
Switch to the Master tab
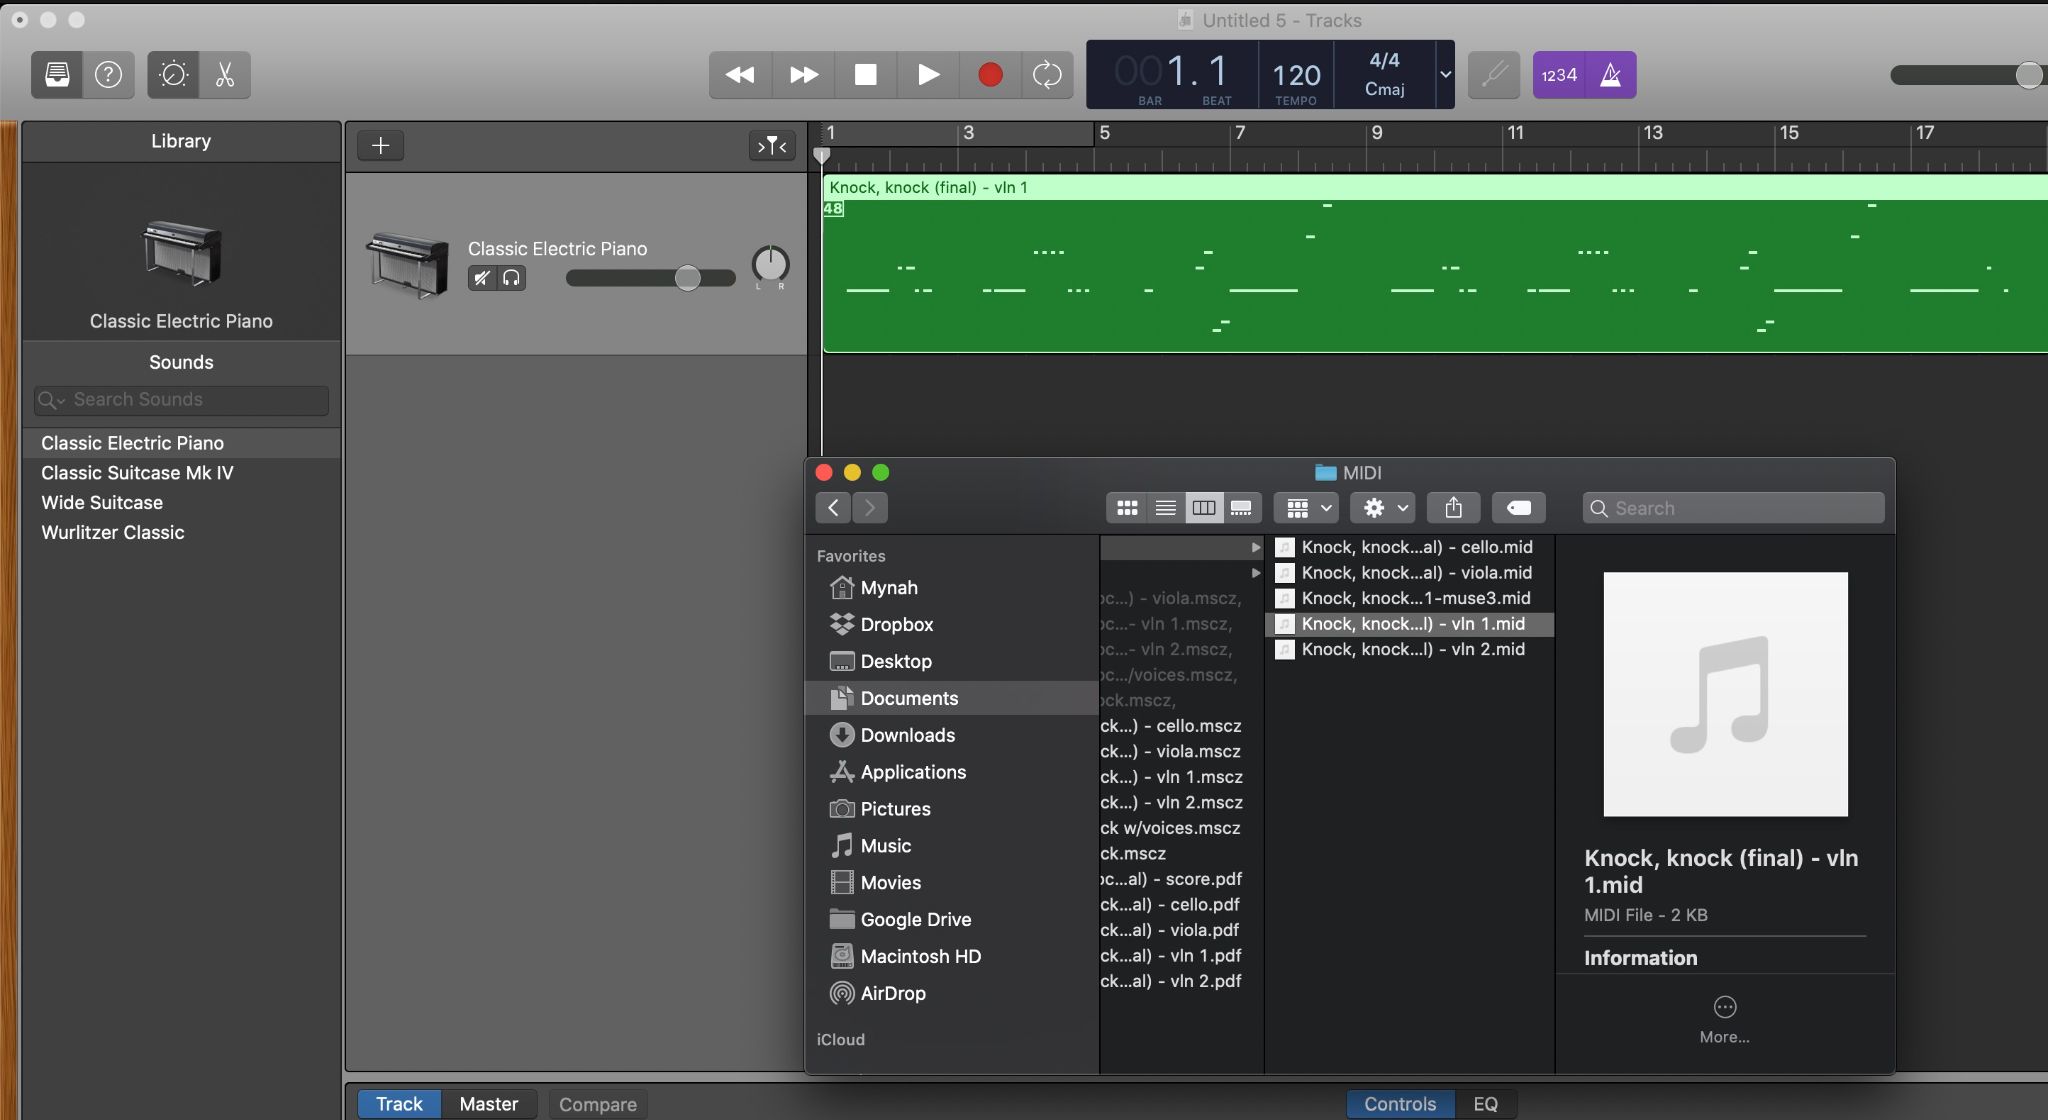click(488, 1104)
